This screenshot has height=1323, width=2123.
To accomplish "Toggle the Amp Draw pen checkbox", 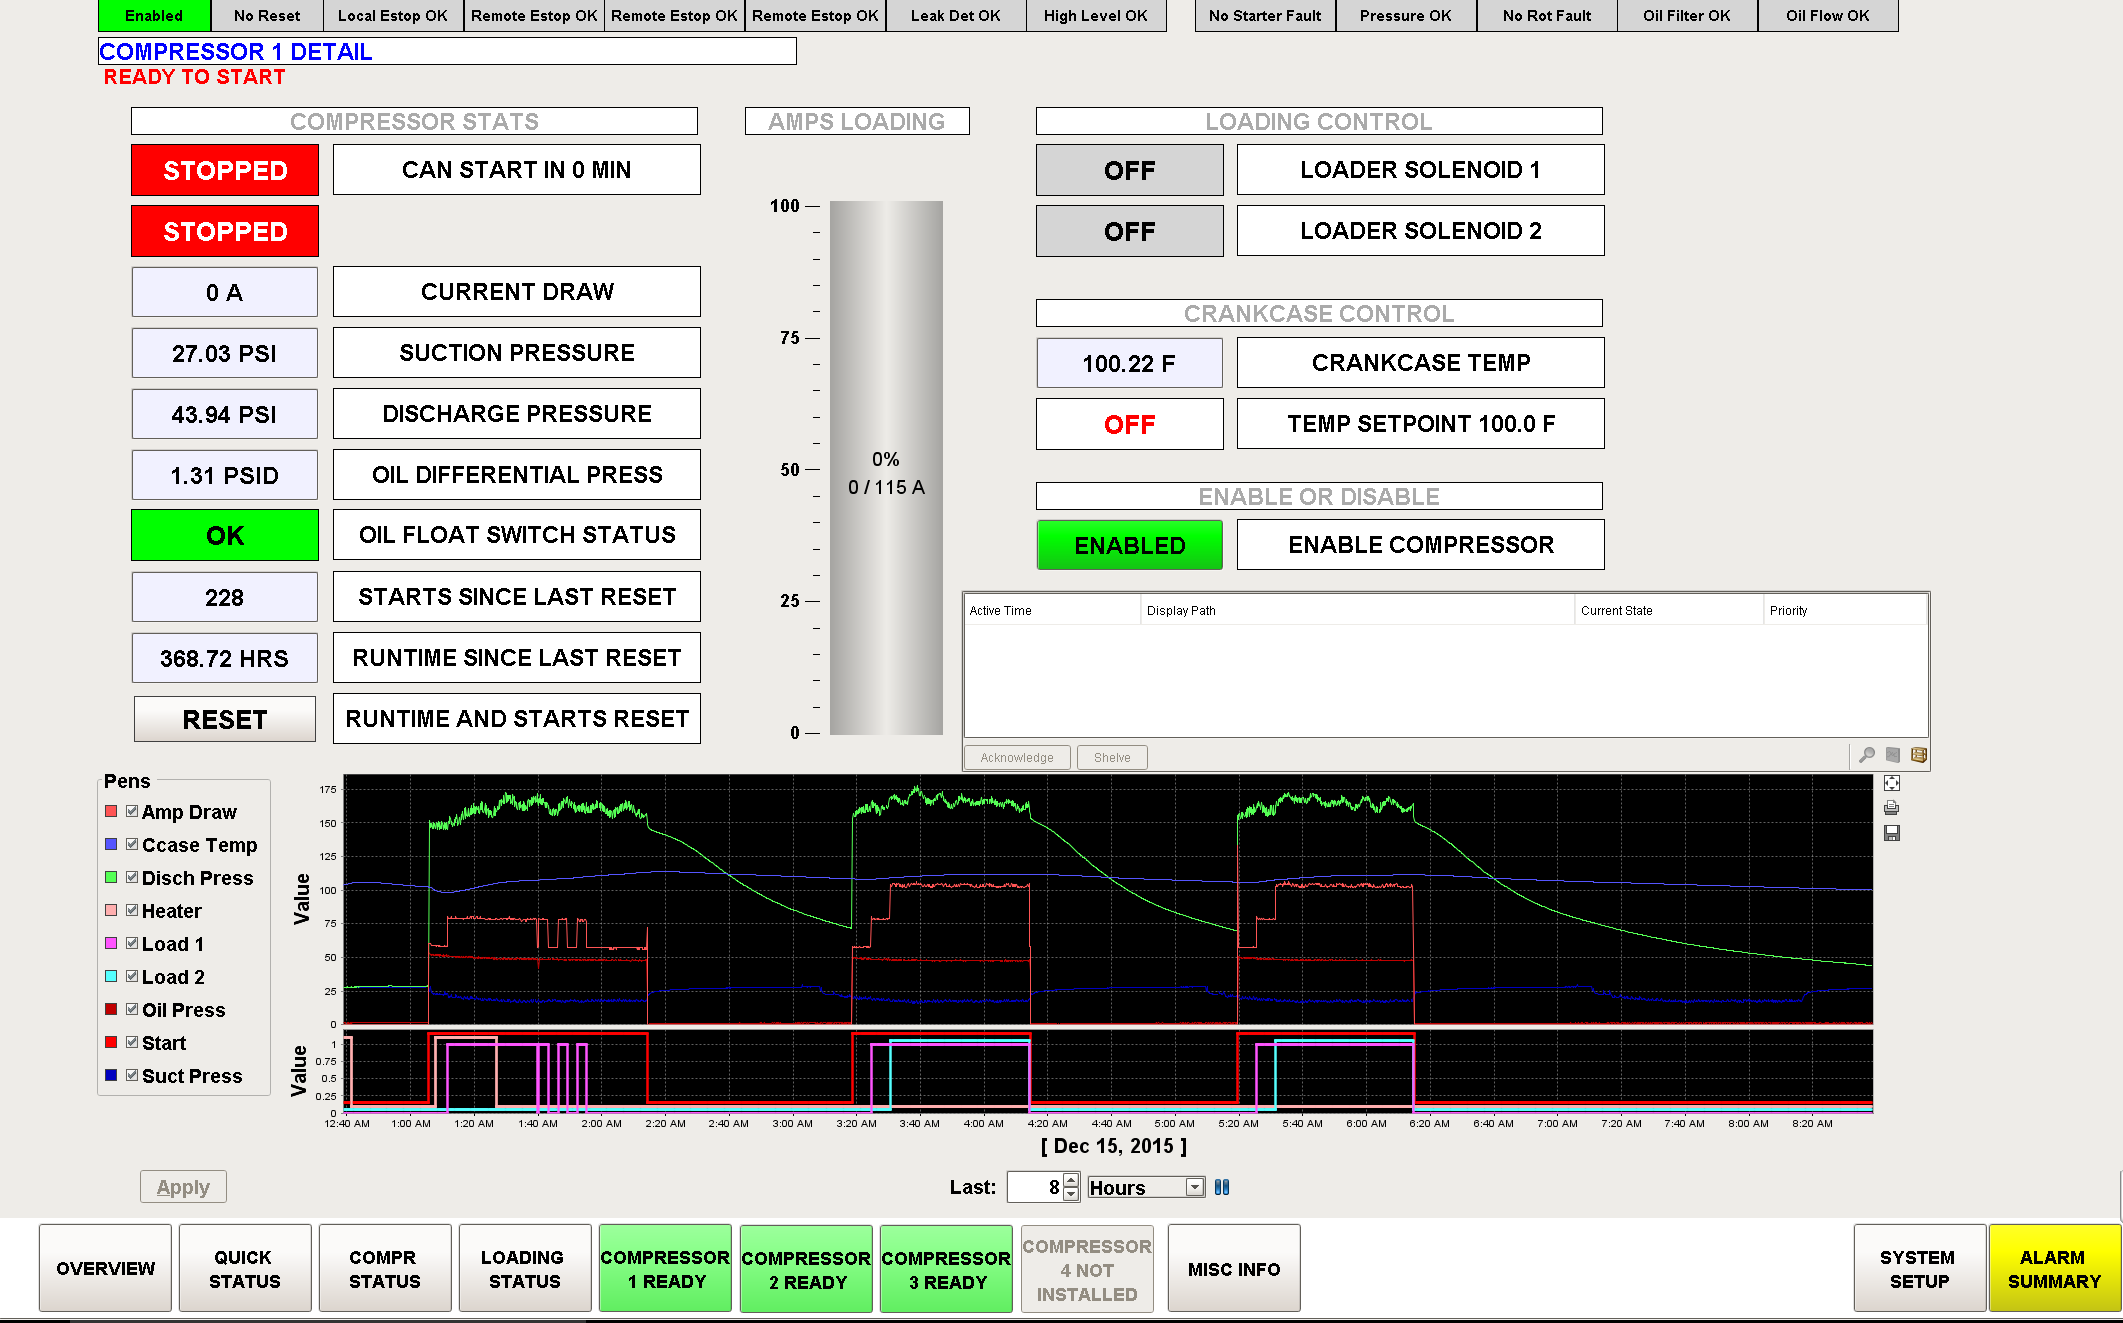I will pos(132,811).
